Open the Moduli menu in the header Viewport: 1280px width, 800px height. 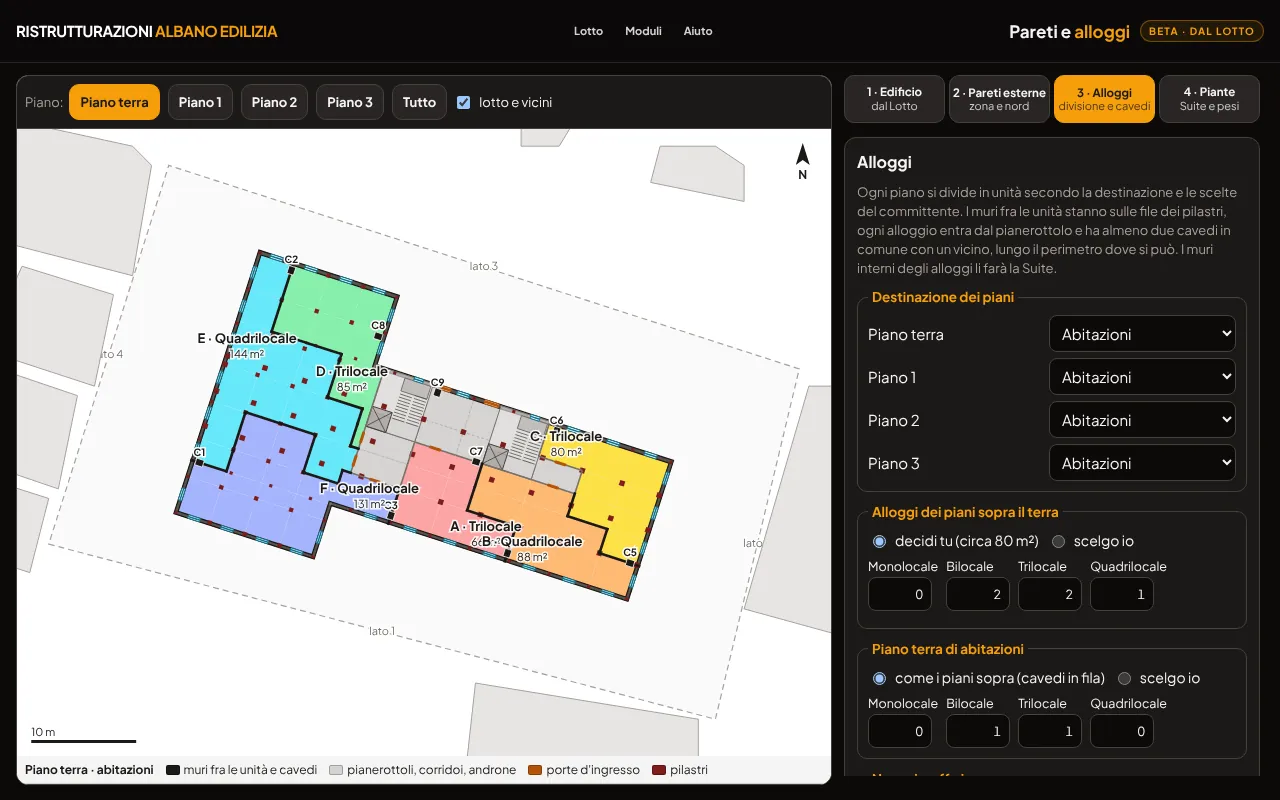tap(643, 31)
